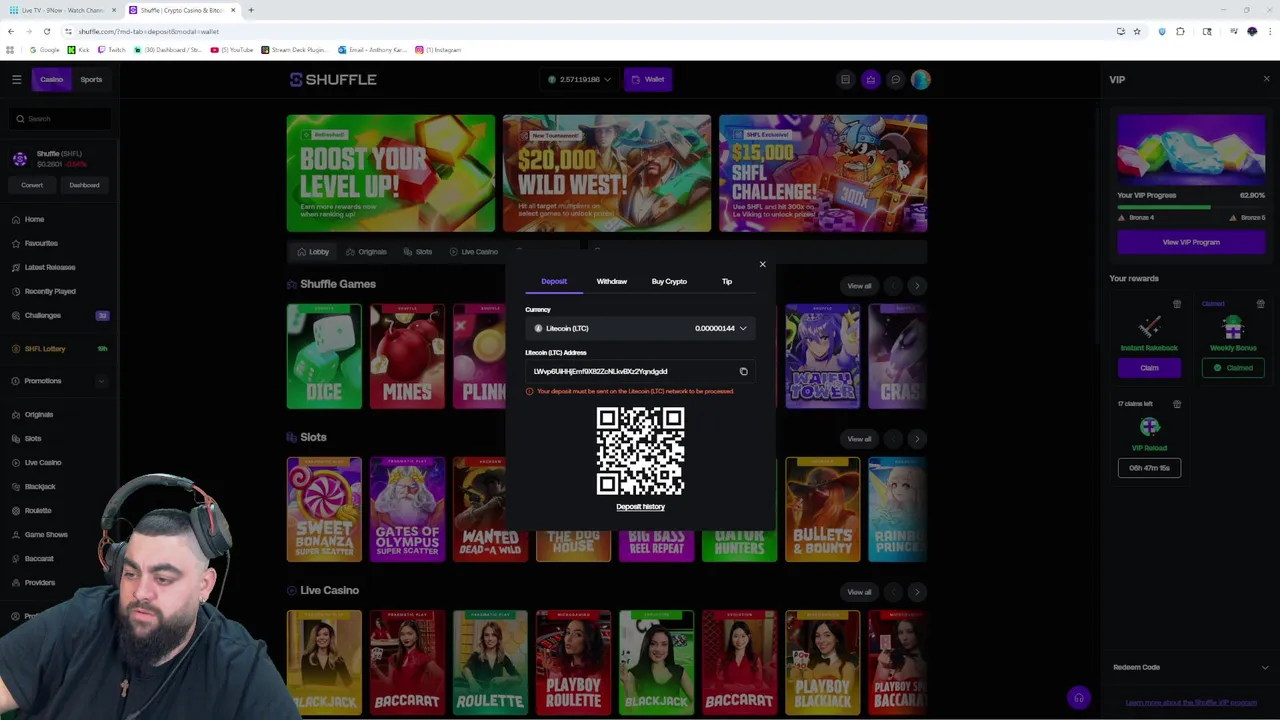Switch to the Live TV browser tab
Viewport: 1280px width, 720px height.
62,10
